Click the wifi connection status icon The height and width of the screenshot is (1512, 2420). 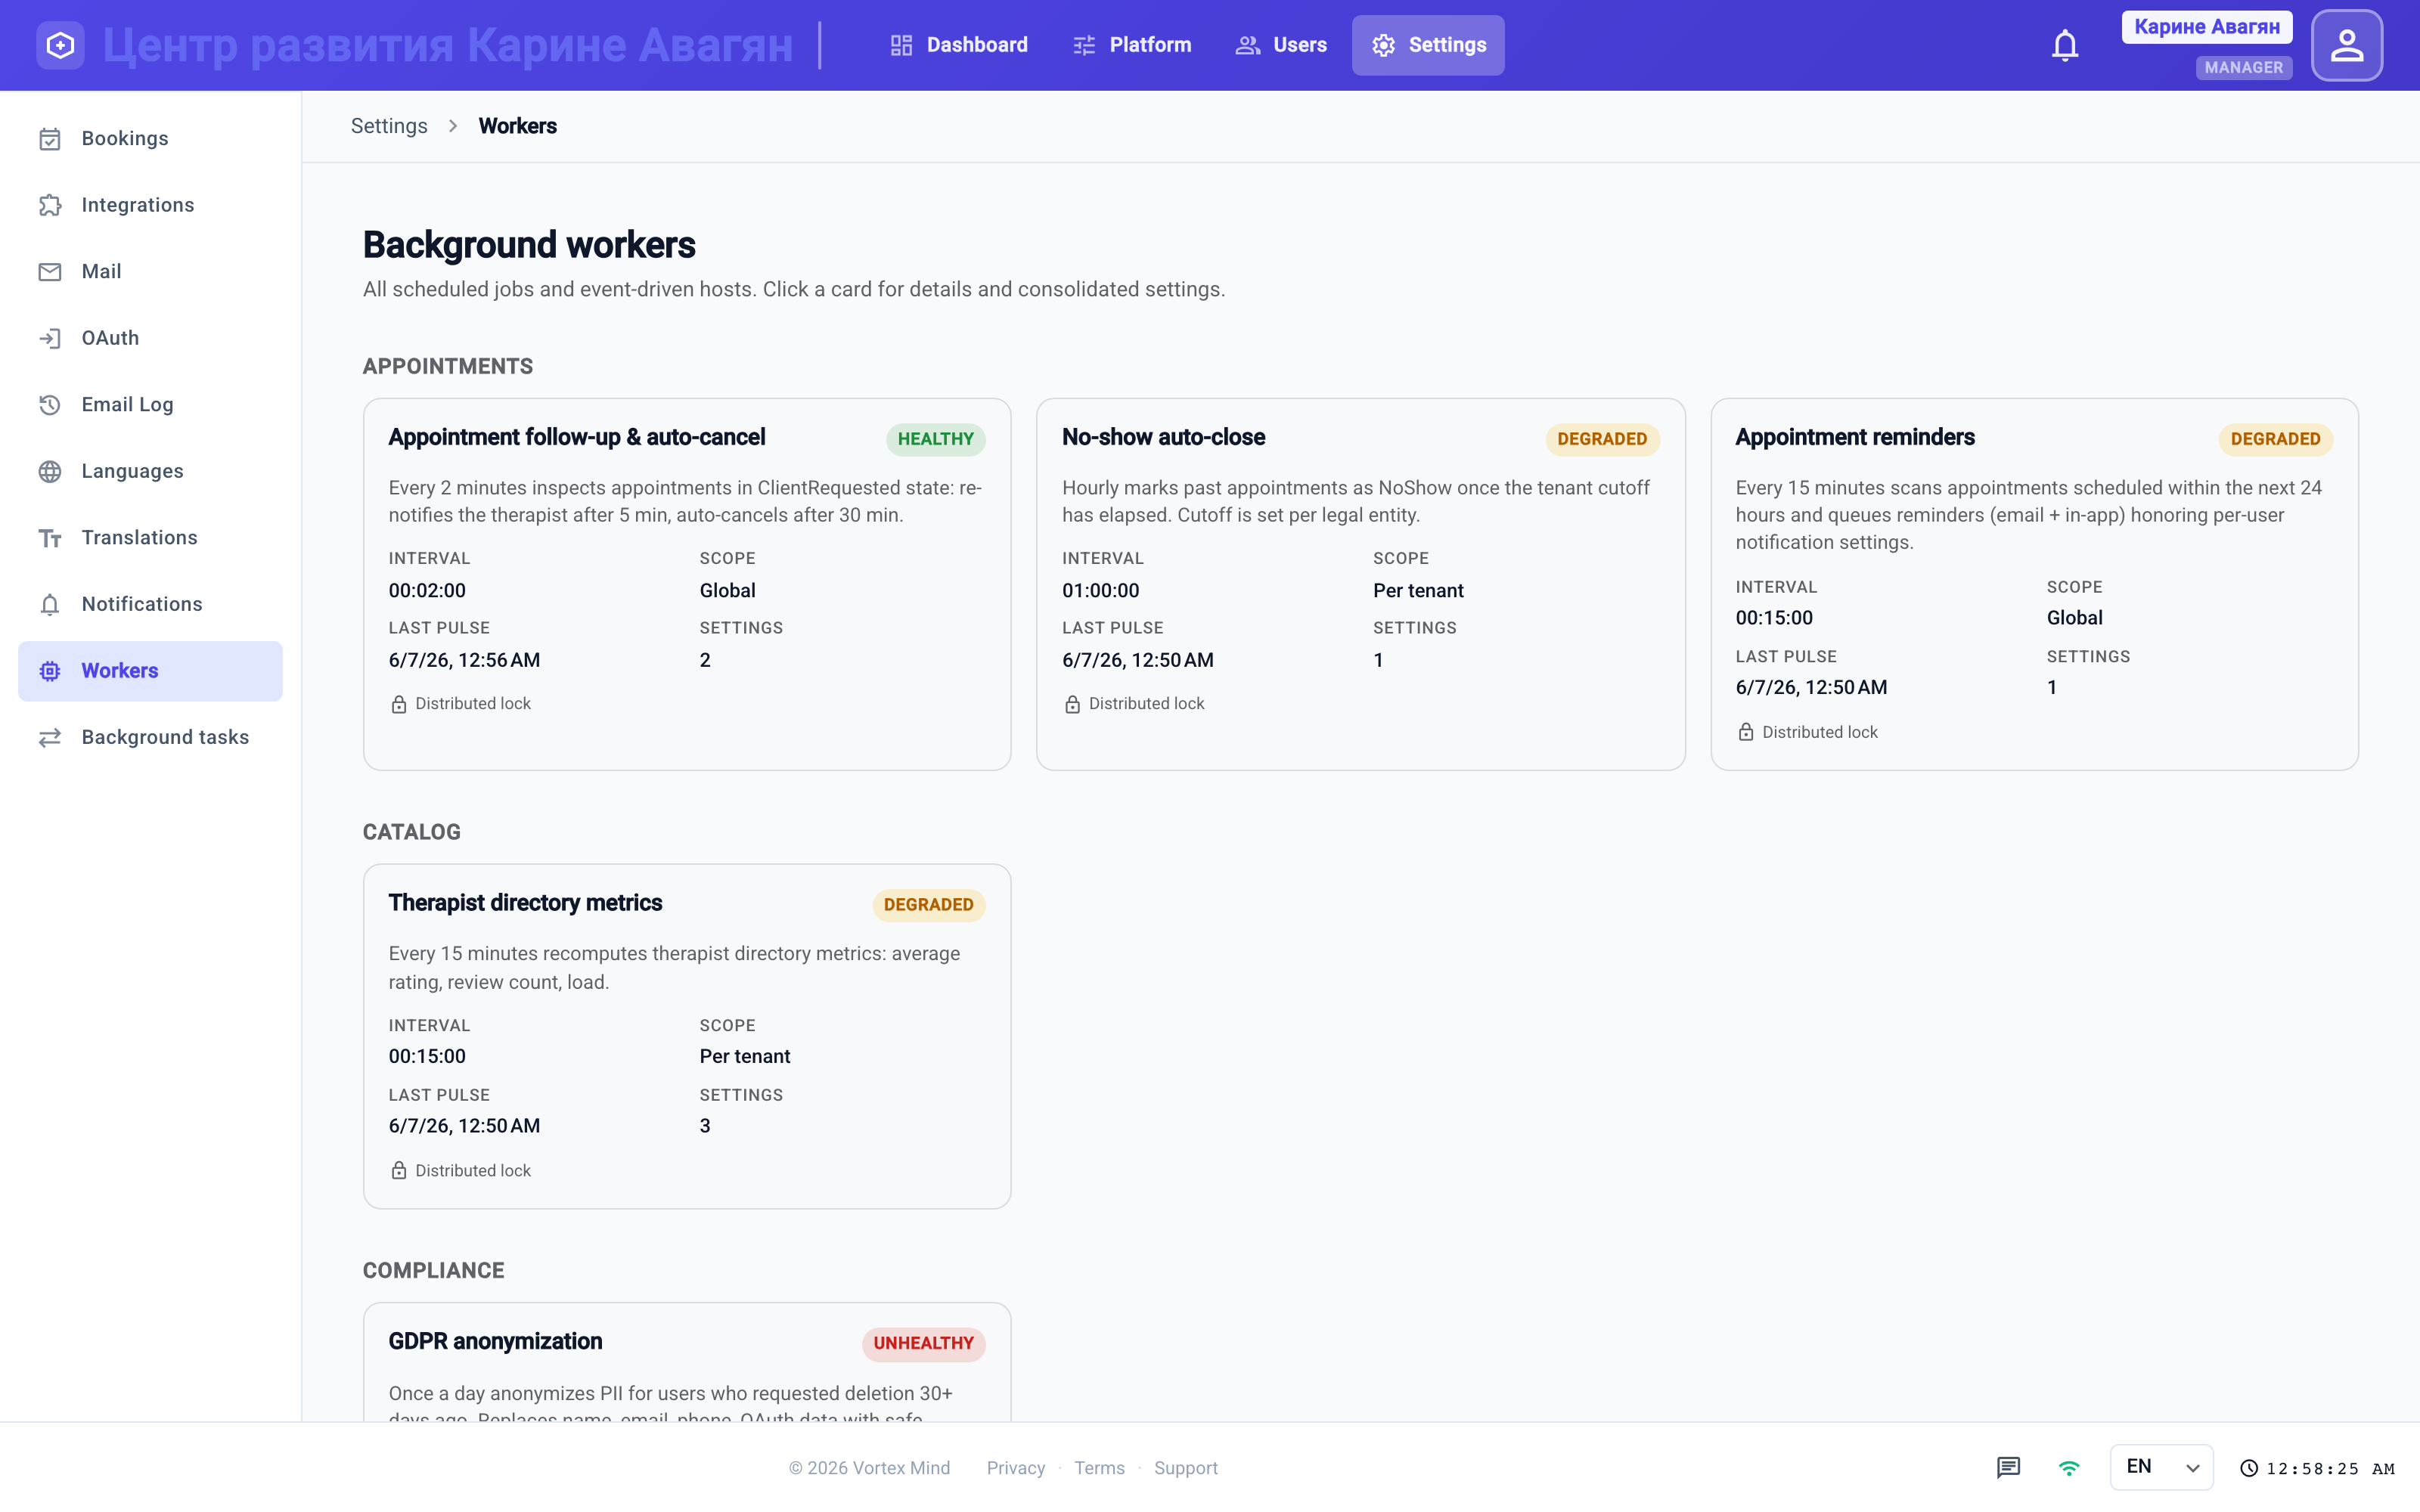point(2069,1467)
